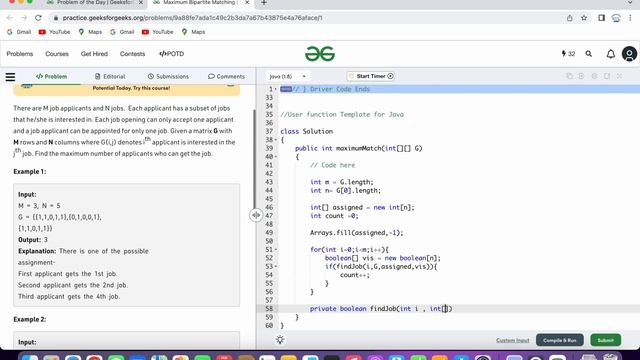Switch to the Submissions tab
This screenshot has width=640, height=360.
point(168,76)
